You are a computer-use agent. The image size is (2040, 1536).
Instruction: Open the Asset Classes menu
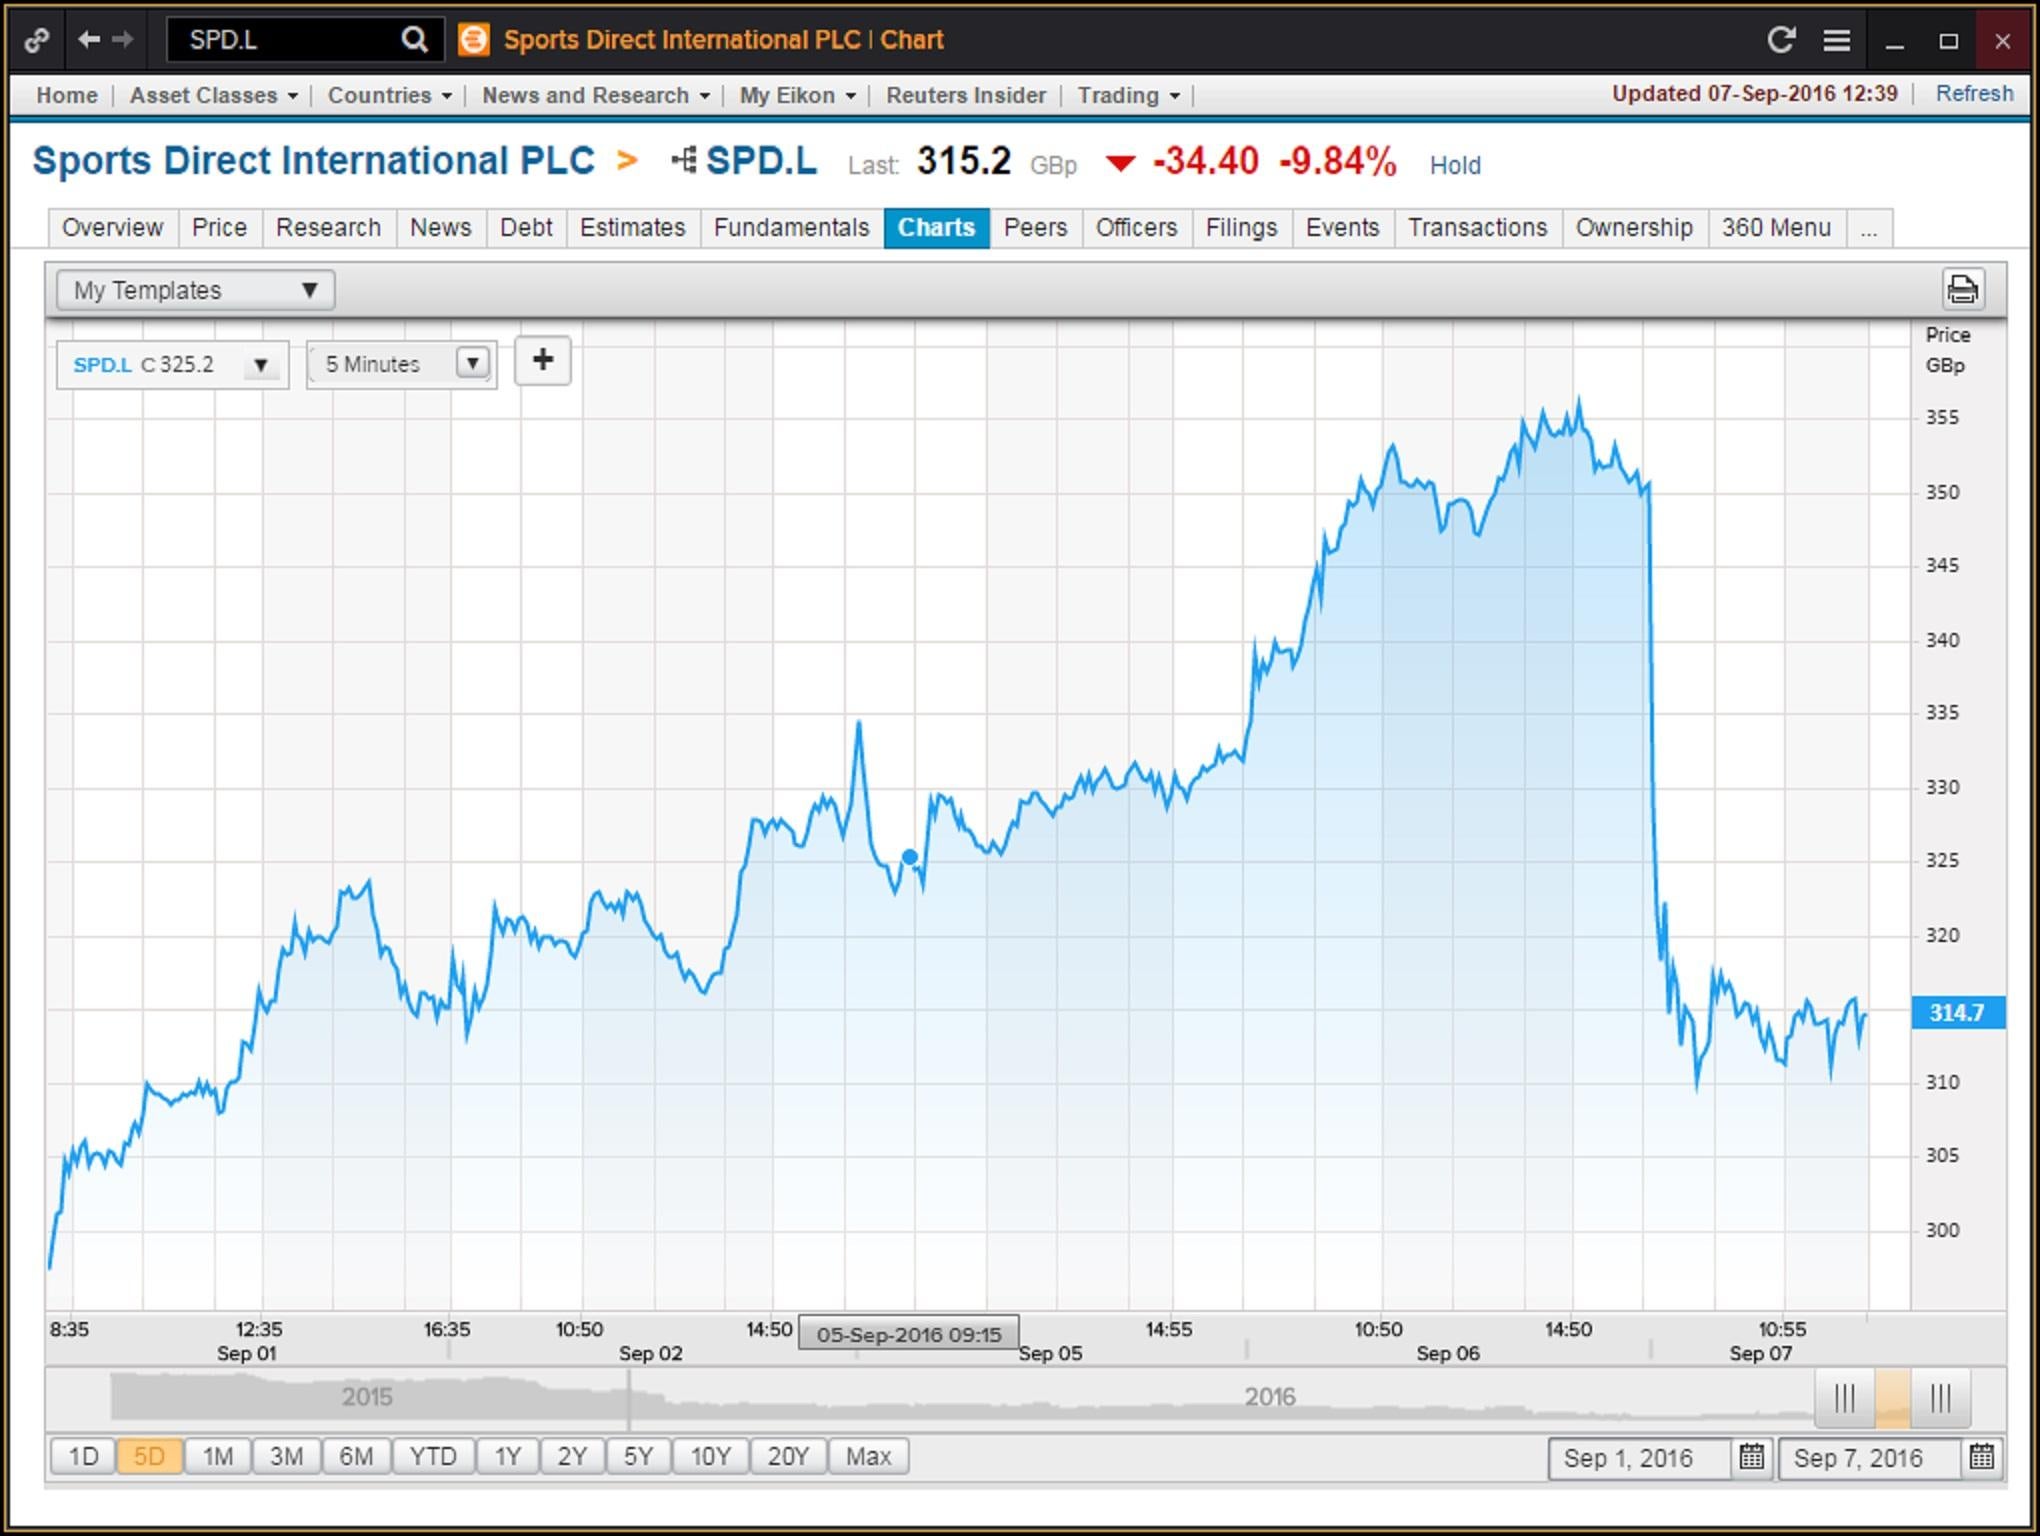[x=213, y=95]
